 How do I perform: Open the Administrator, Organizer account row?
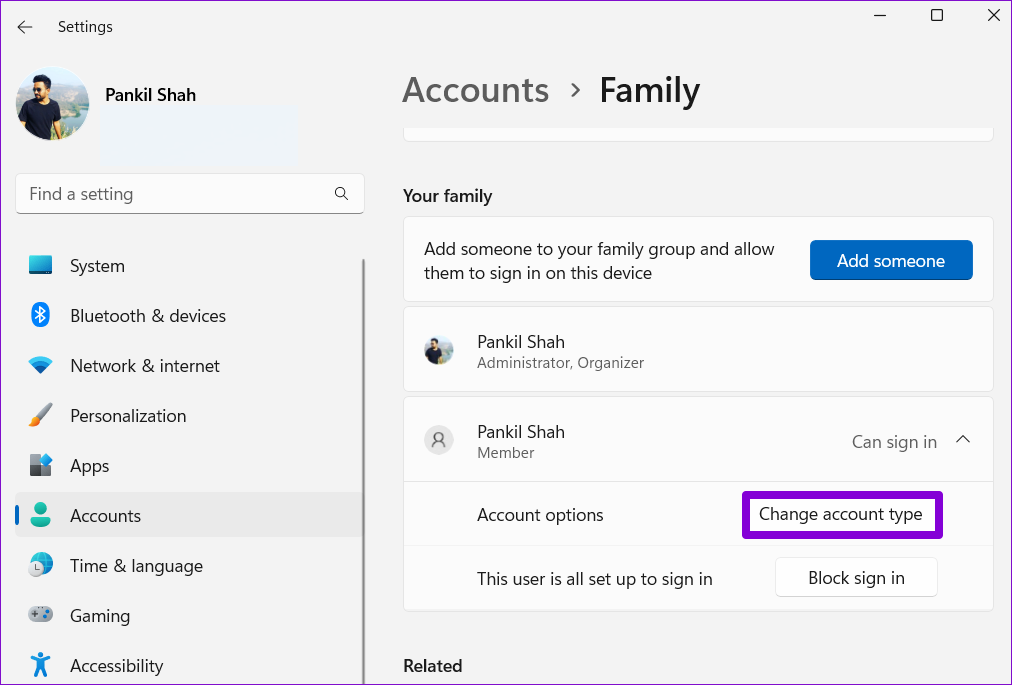(697, 351)
